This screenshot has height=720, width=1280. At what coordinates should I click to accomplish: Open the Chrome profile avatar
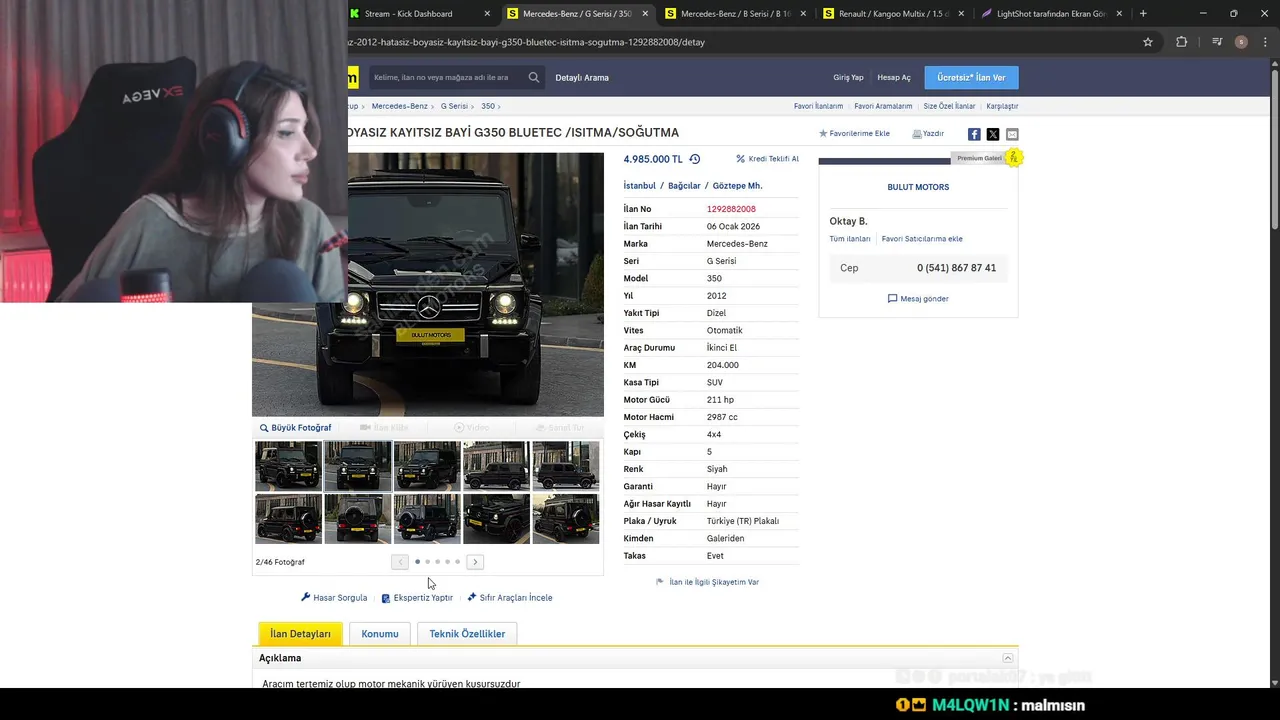point(1241,42)
